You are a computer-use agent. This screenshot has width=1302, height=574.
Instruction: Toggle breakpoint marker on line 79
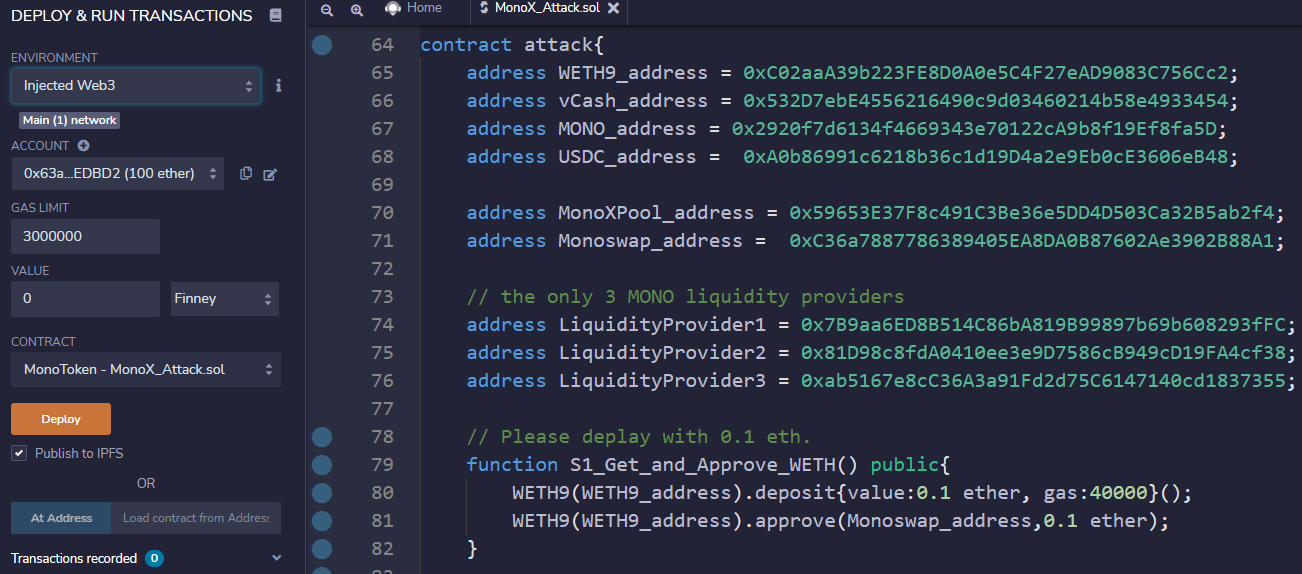point(322,465)
